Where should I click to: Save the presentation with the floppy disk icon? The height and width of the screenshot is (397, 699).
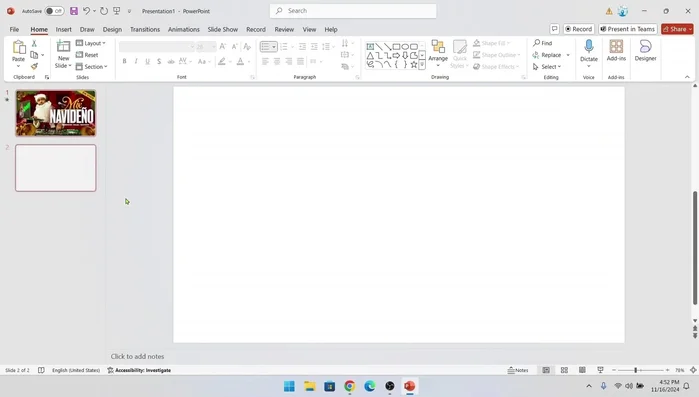coord(74,11)
